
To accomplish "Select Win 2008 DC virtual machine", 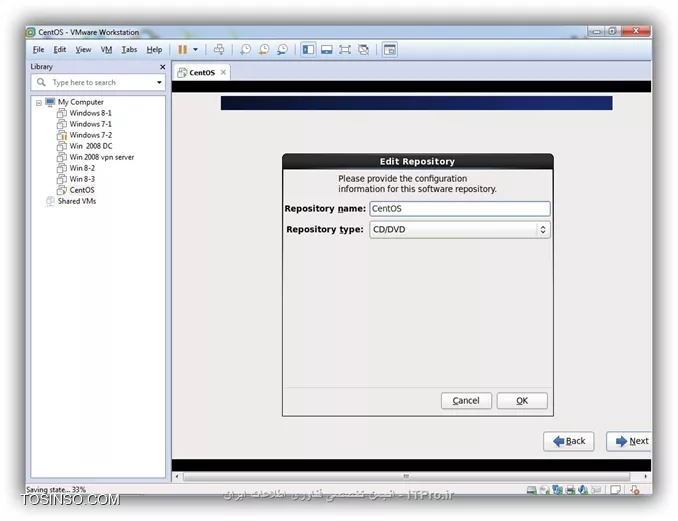I will tap(91, 146).
